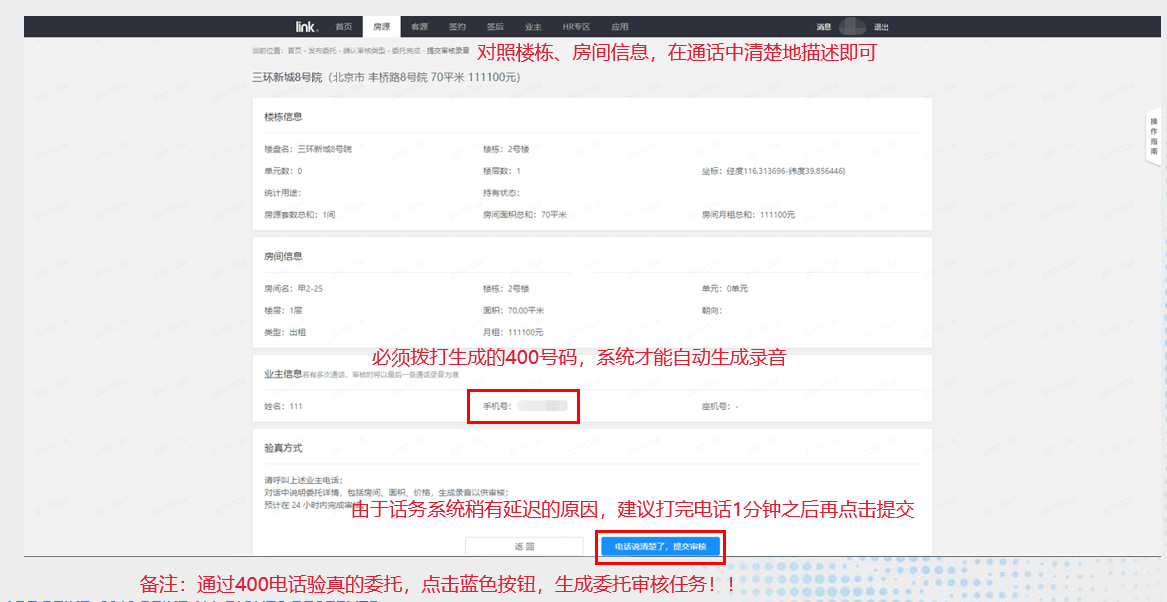Click the 房间信息 section heading

coord(283,257)
